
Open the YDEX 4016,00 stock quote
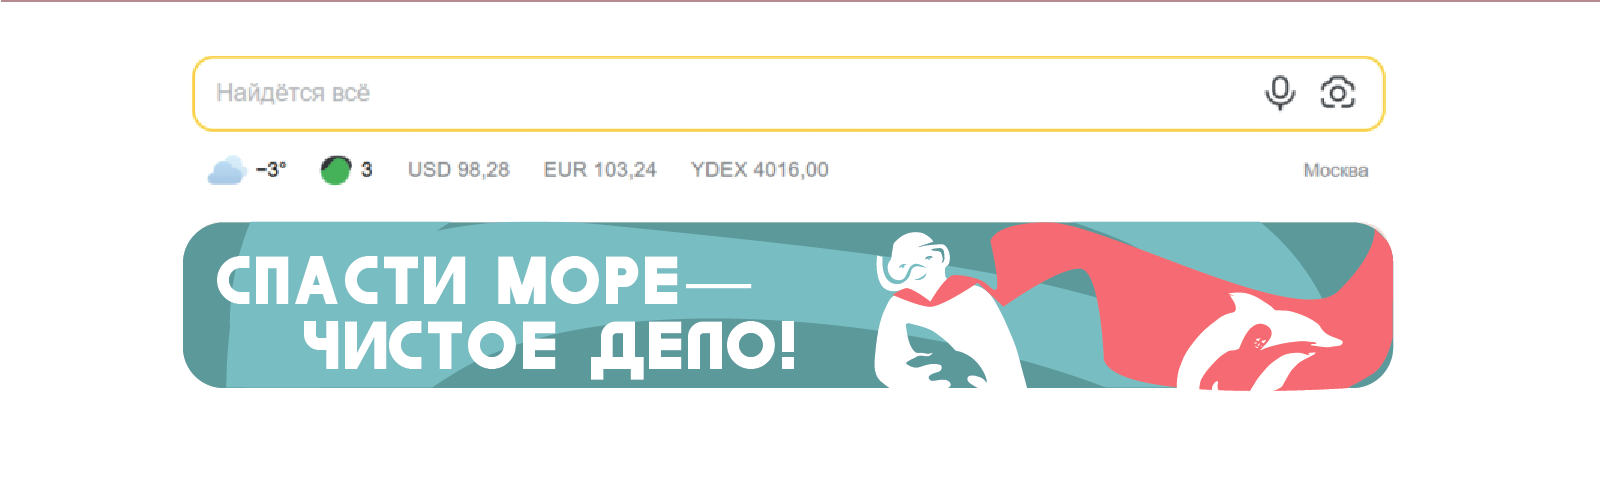[760, 170]
